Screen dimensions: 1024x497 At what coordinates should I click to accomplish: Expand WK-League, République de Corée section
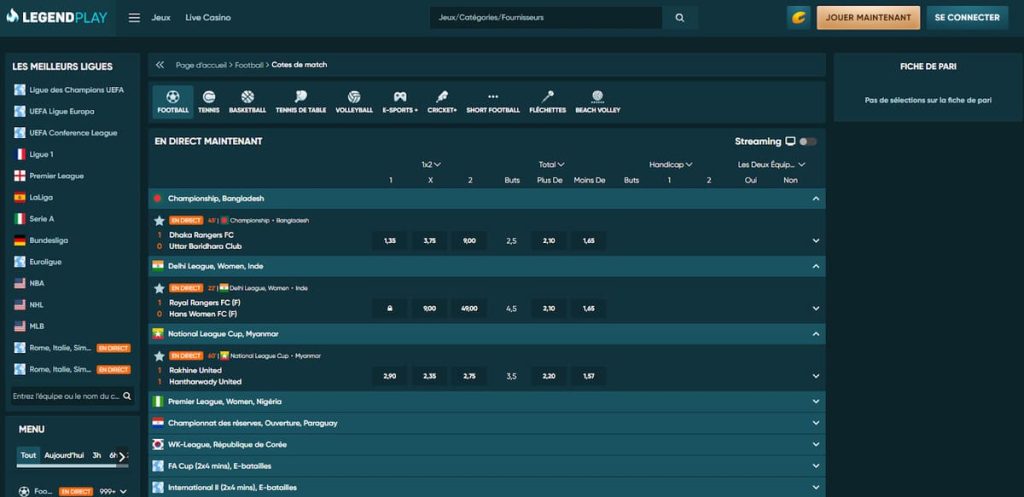(816, 445)
